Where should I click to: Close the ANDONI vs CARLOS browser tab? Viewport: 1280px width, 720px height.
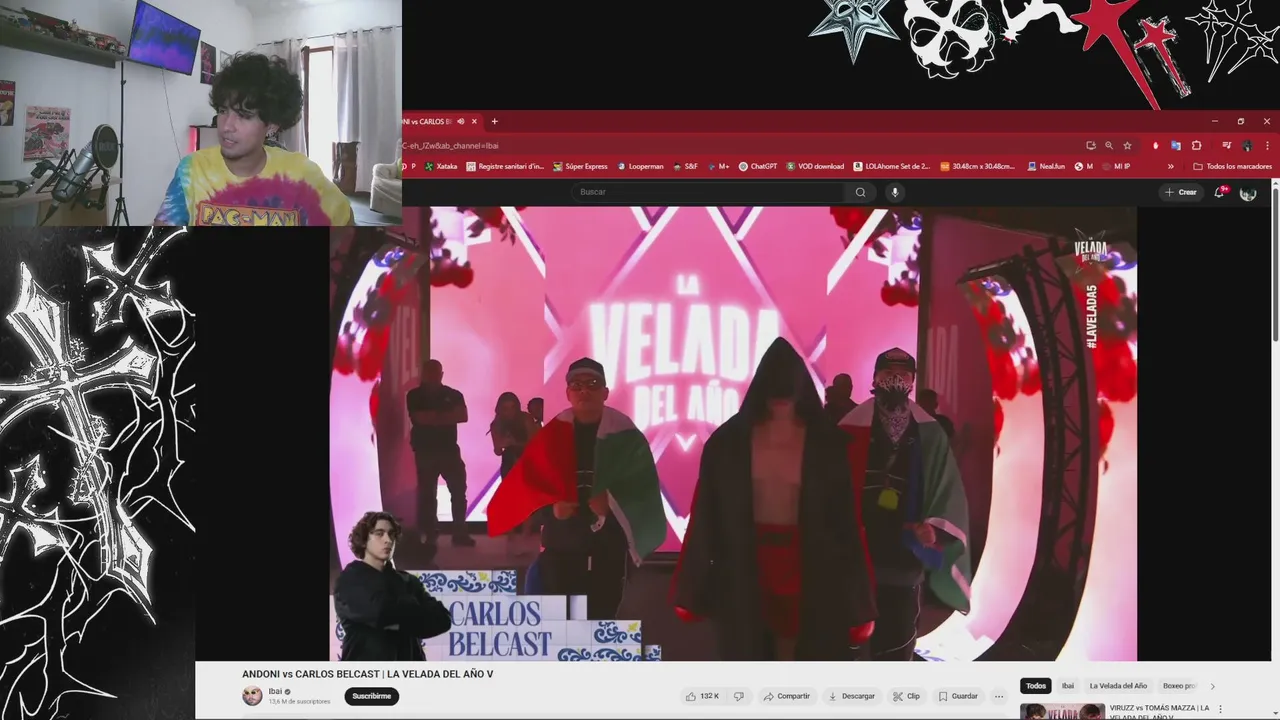(x=474, y=122)
